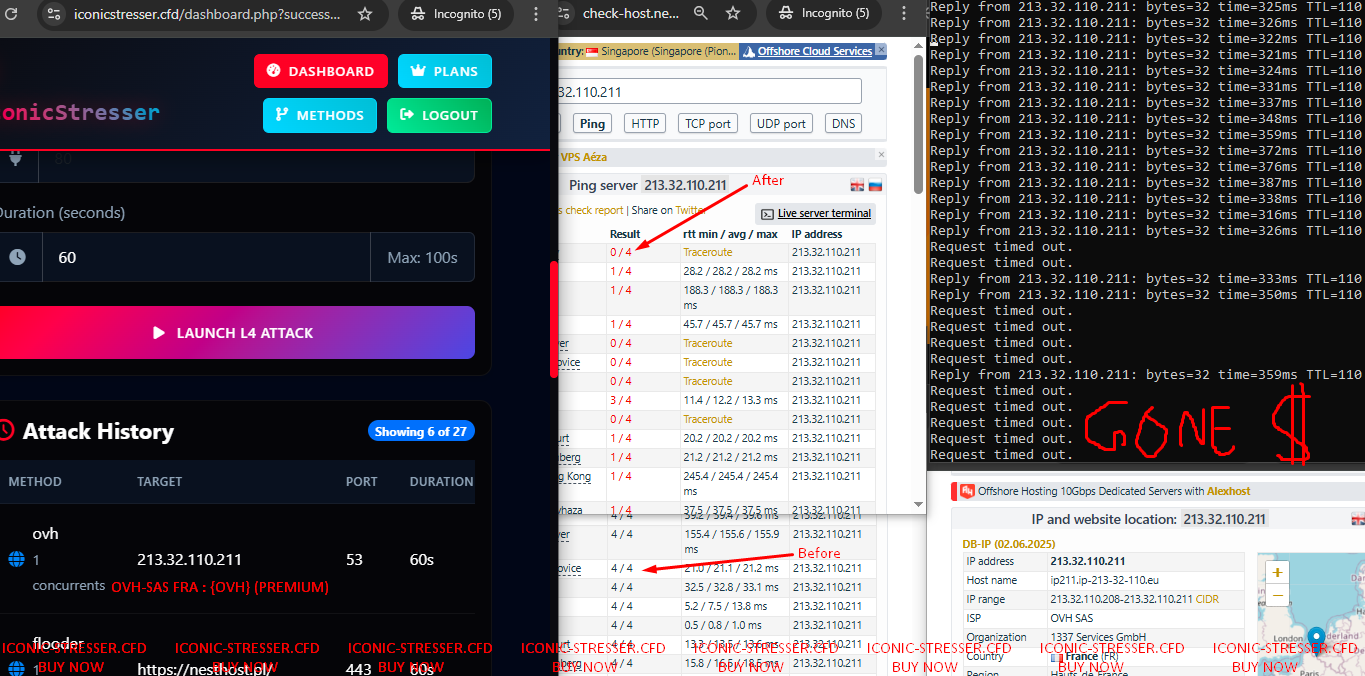Zoom out on the IP location map
Viewport: 1365px width, 676px height.
pos(1278,596)
